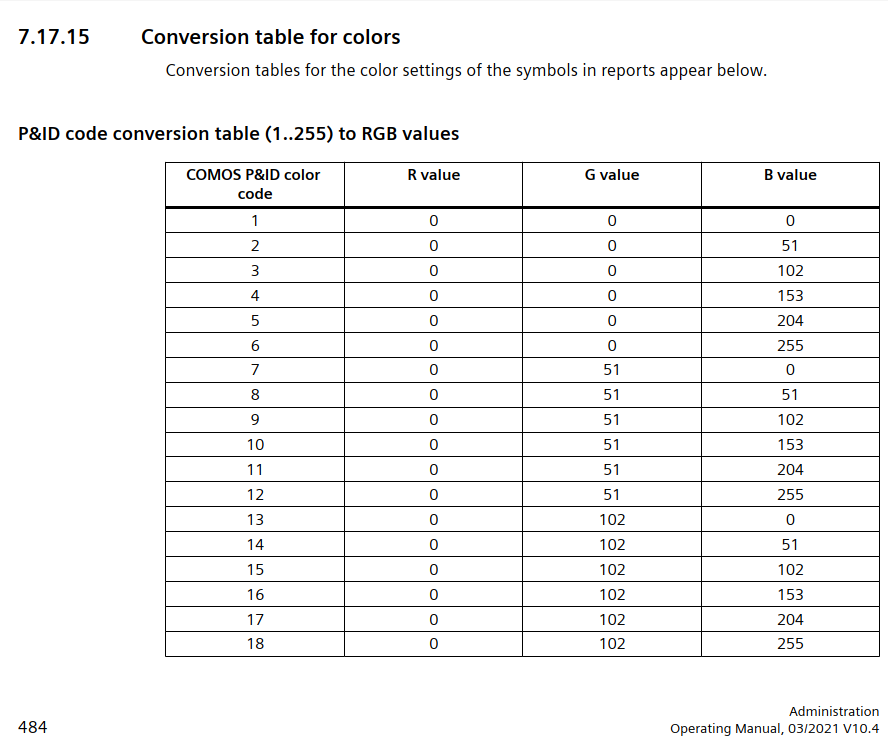The height and width of the screenshot is (749, 888).
Task: Click the 'P&ID code conversion table' subheading
Action: (x=239, y=133)
